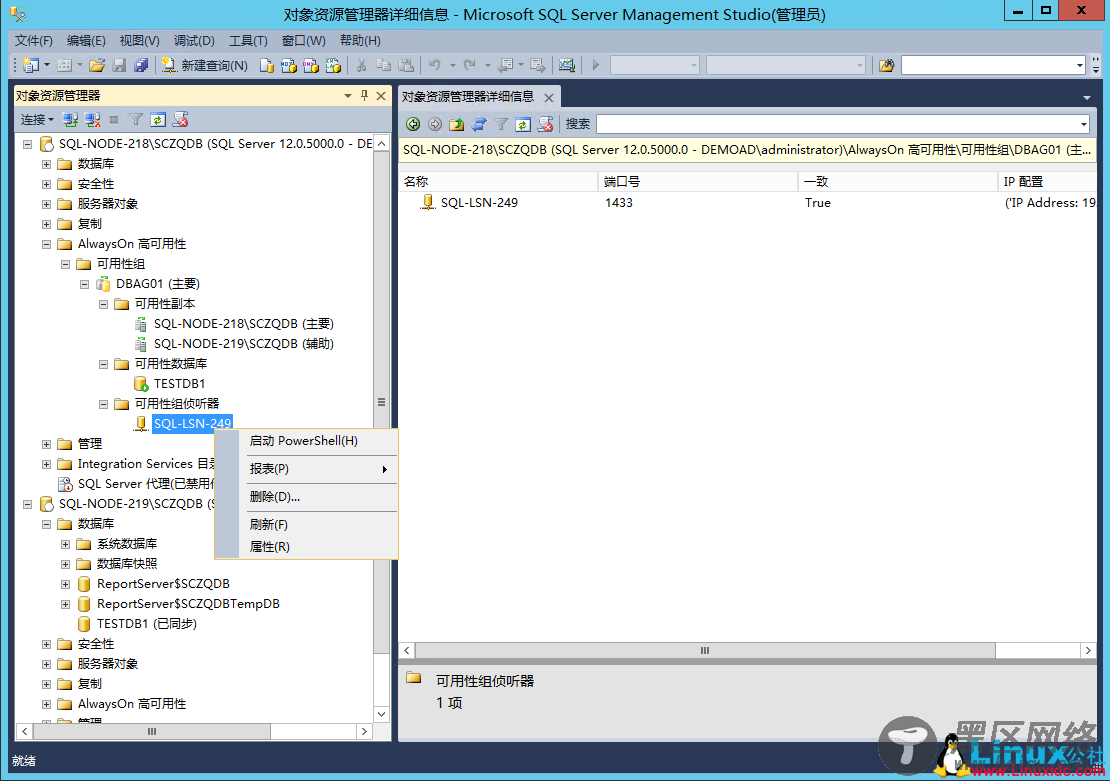This screenshot has width=1110, height=781.
Task: Click the IP 配置 column header
Action: click(1047, 181)
